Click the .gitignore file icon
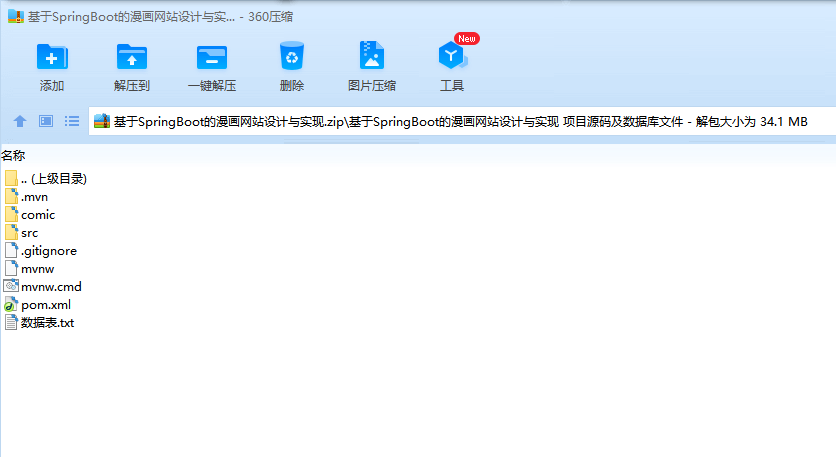836x457 pixels. point(11,251)
